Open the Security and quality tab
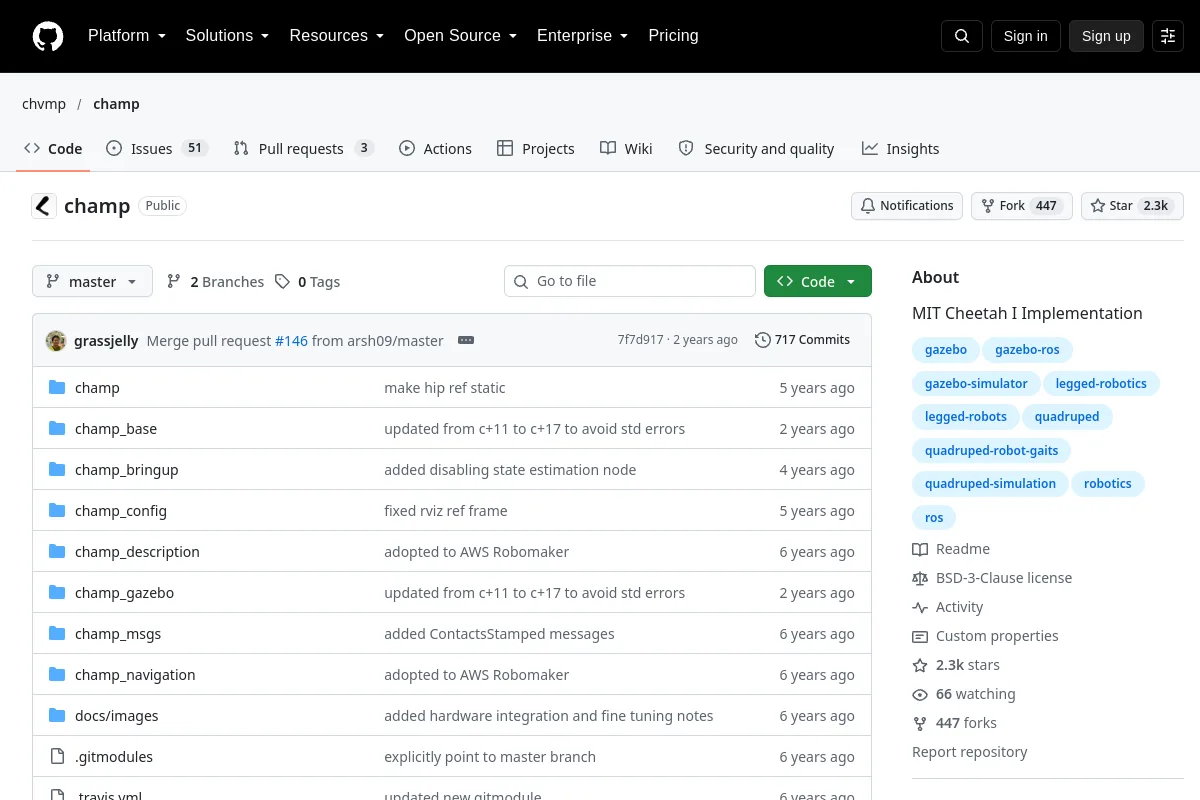This screenshot has height=800, width=1200. [x=756, y=149]
